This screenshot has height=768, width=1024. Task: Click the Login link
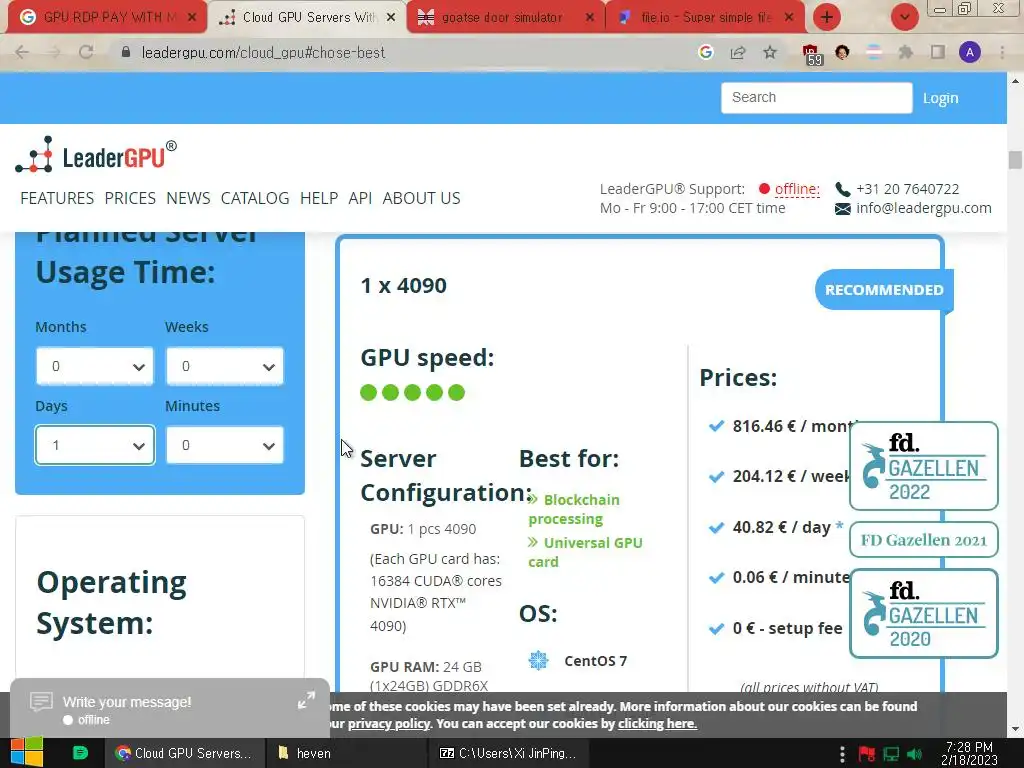pyautogui.click(x=940, y=98)
